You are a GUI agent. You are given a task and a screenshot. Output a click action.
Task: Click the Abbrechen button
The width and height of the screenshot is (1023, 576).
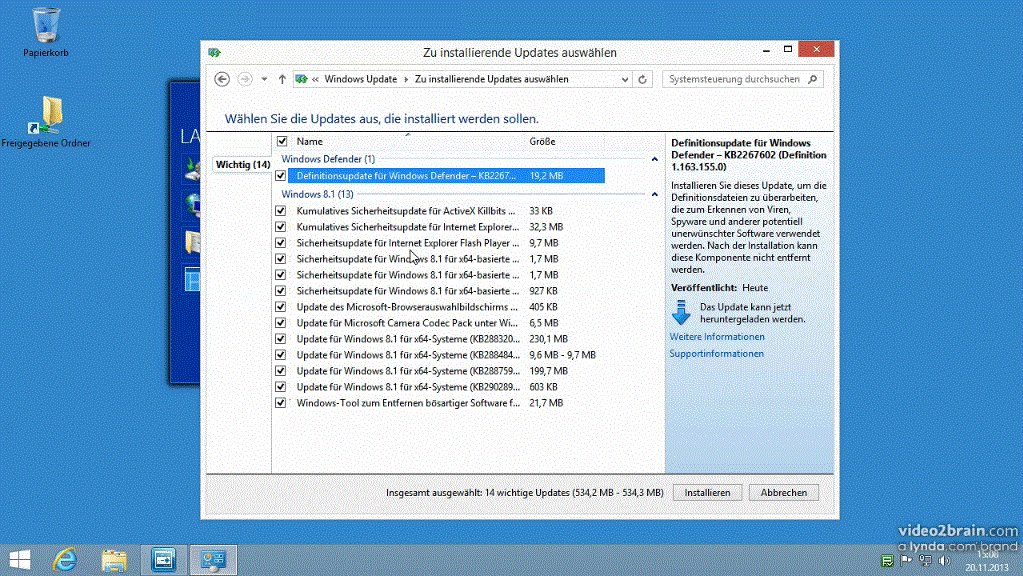pos(784,493)
